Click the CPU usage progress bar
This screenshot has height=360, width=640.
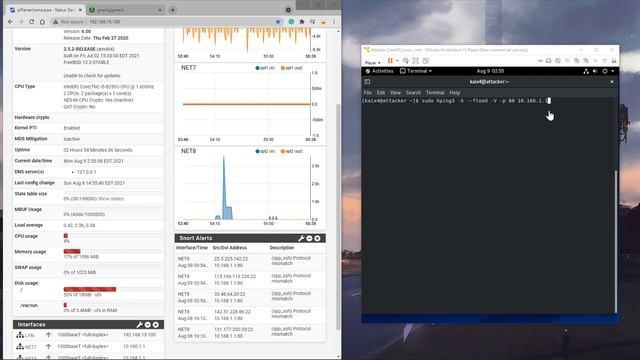coord(113,236)
